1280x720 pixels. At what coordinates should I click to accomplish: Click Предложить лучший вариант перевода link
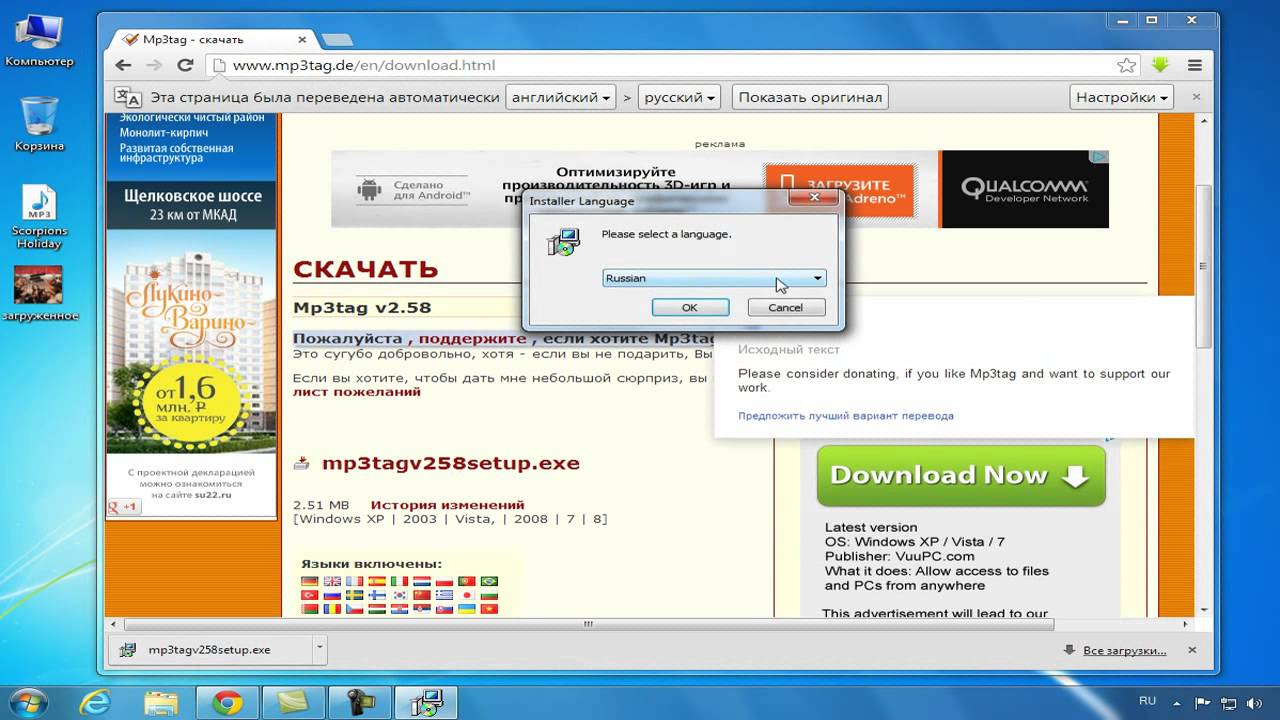tap(846, 415)
